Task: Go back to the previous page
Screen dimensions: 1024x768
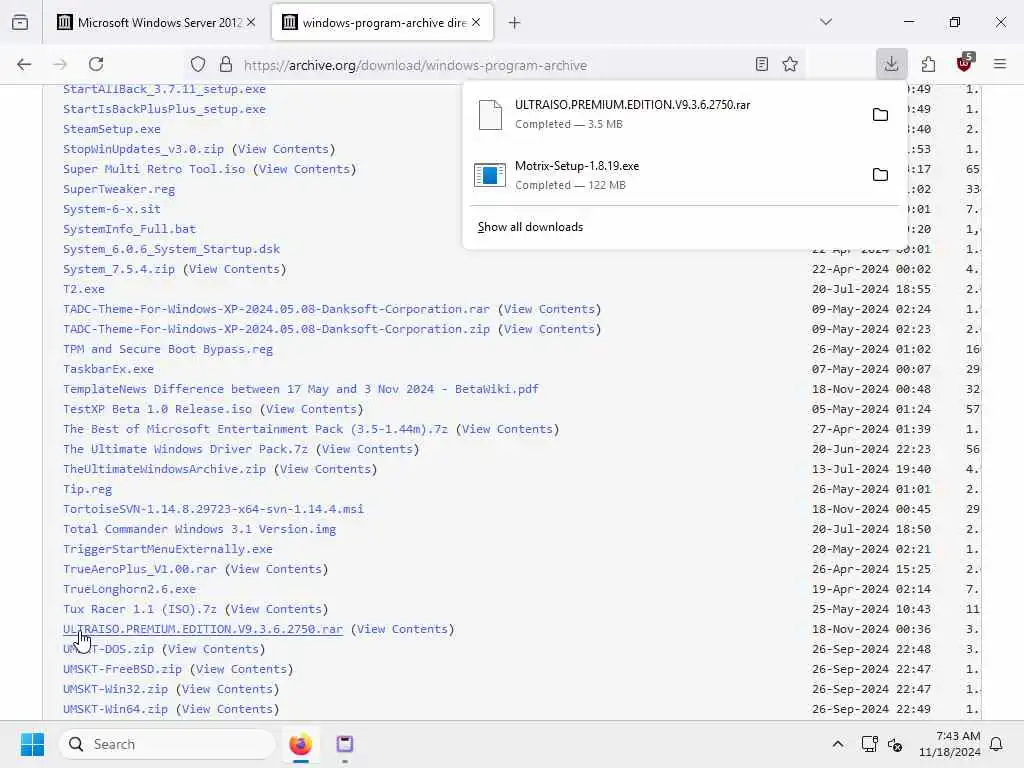Action: (x=24, y=64)
